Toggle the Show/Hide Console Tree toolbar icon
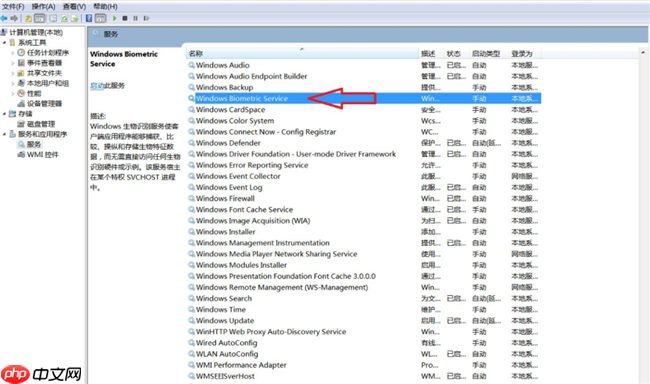 pyautogui.click(x=40, y=18)
